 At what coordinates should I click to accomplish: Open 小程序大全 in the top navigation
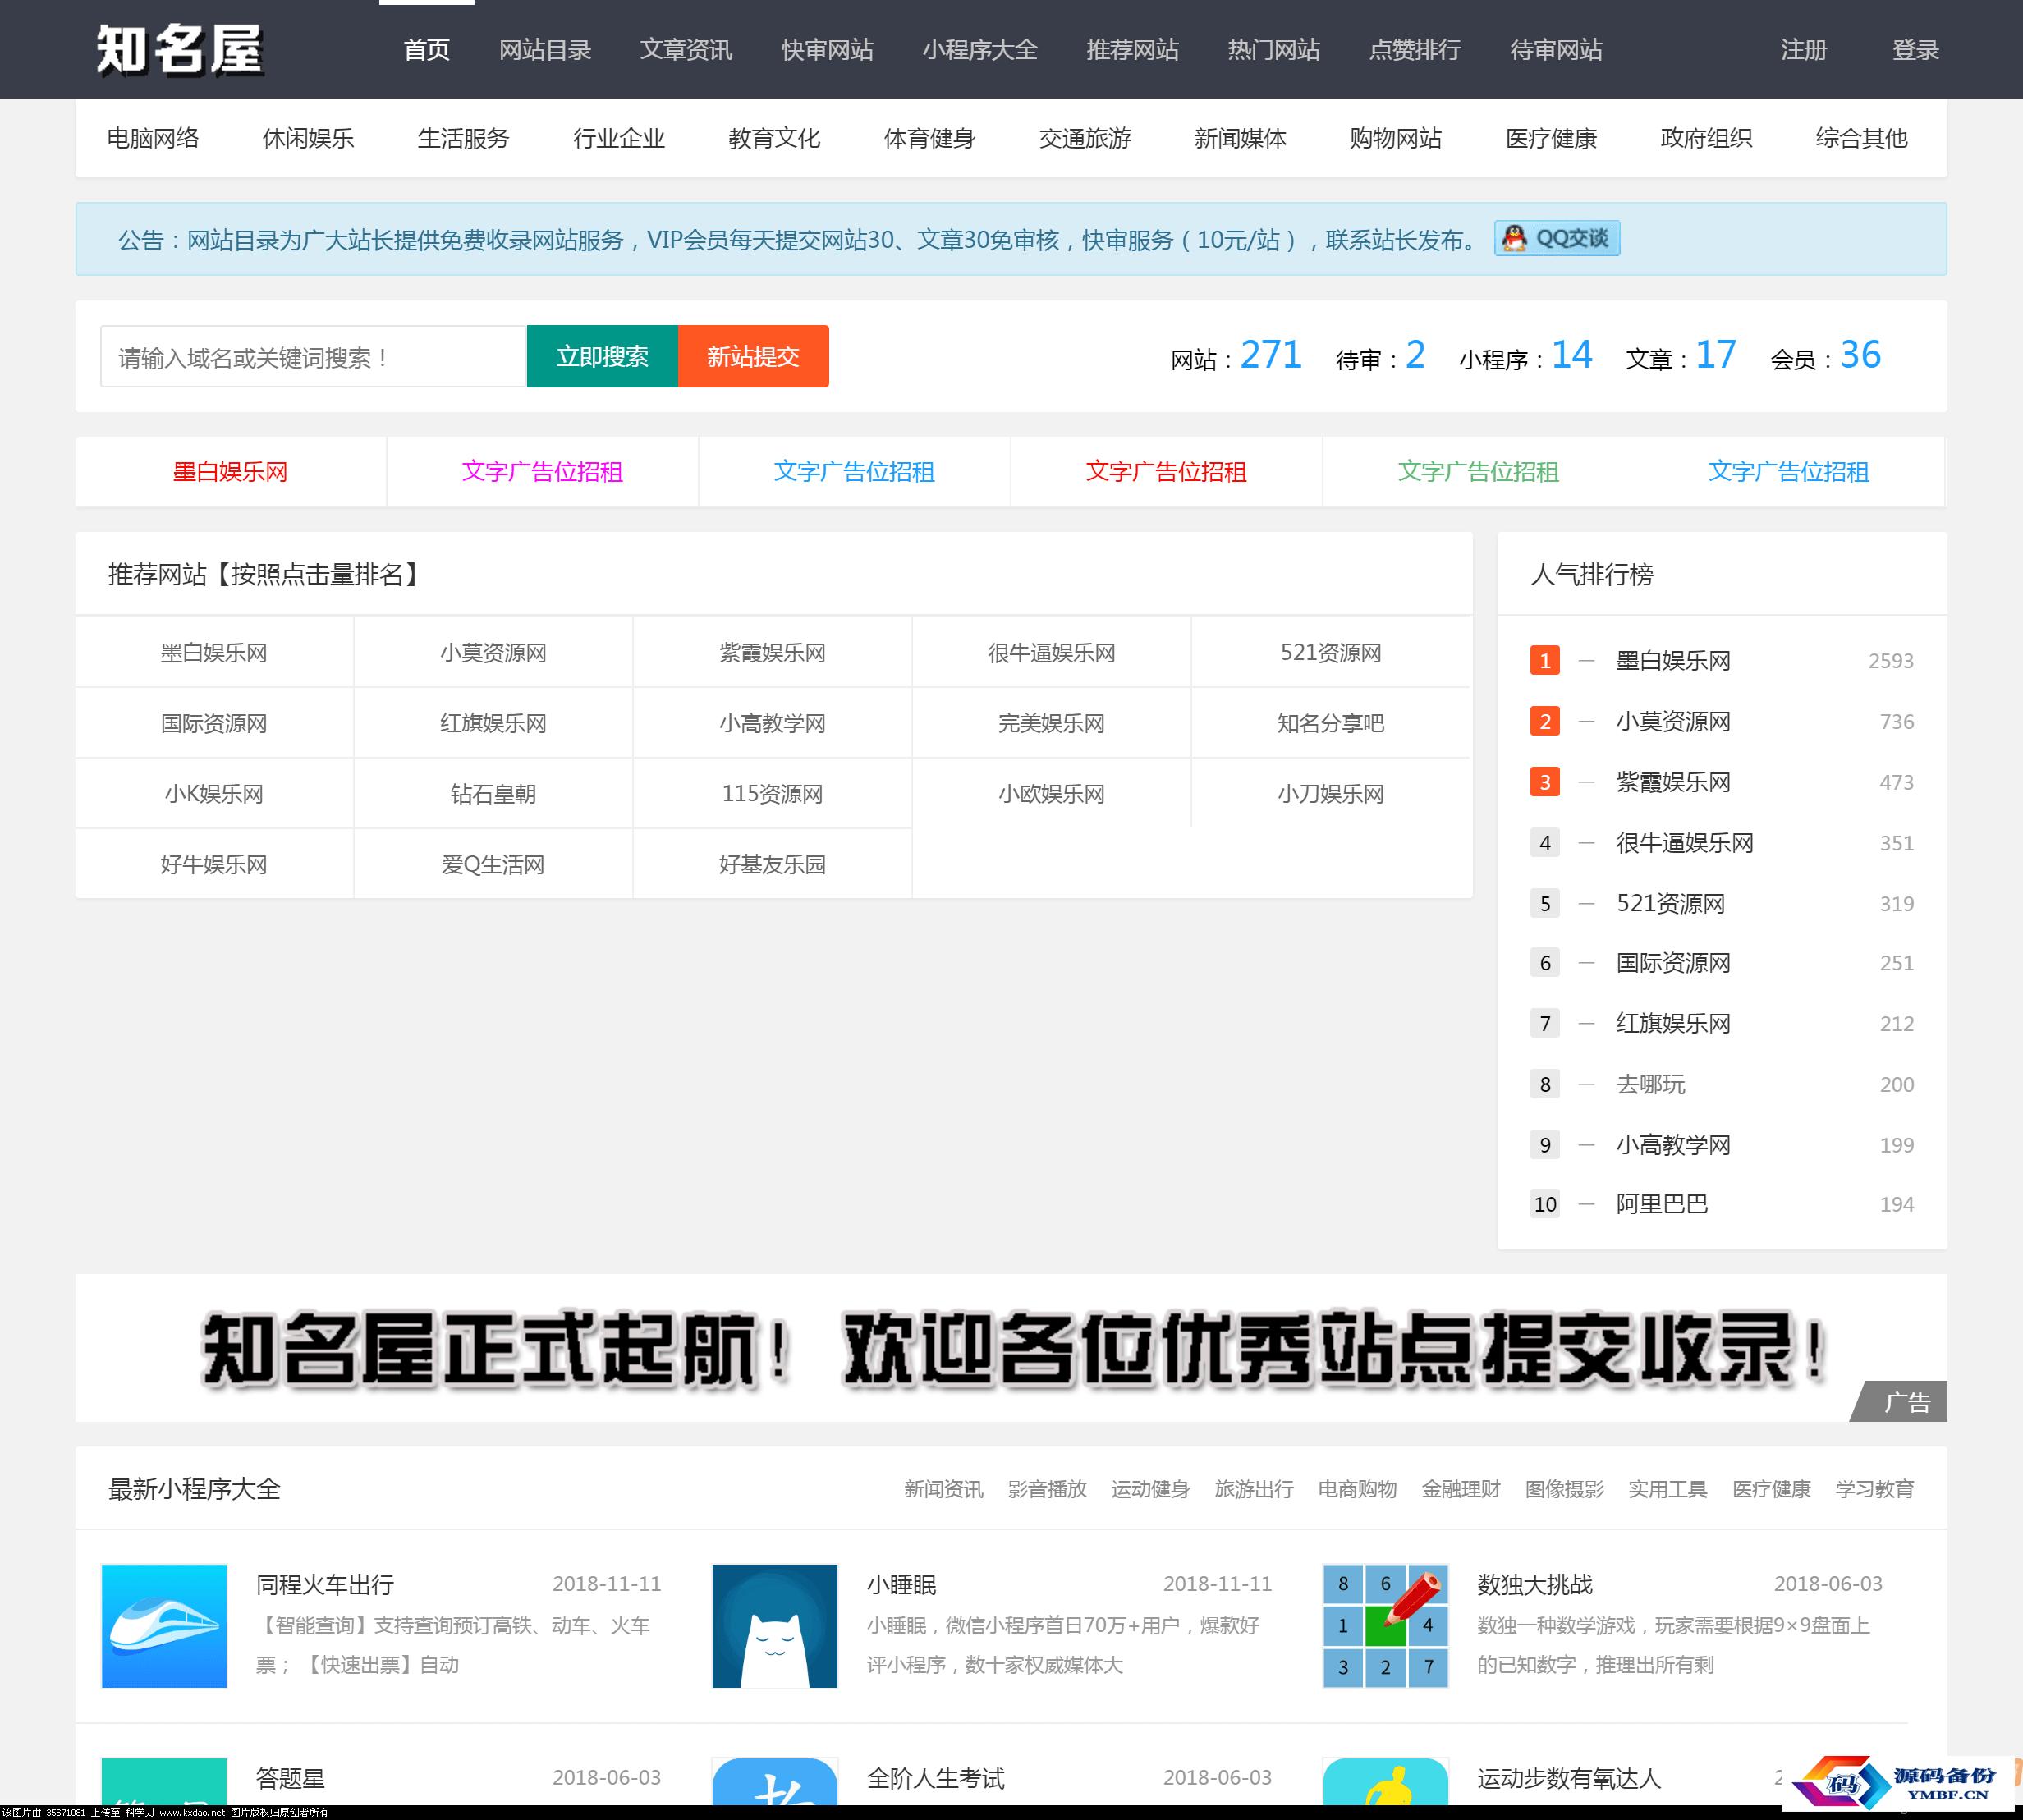(980, 49)
